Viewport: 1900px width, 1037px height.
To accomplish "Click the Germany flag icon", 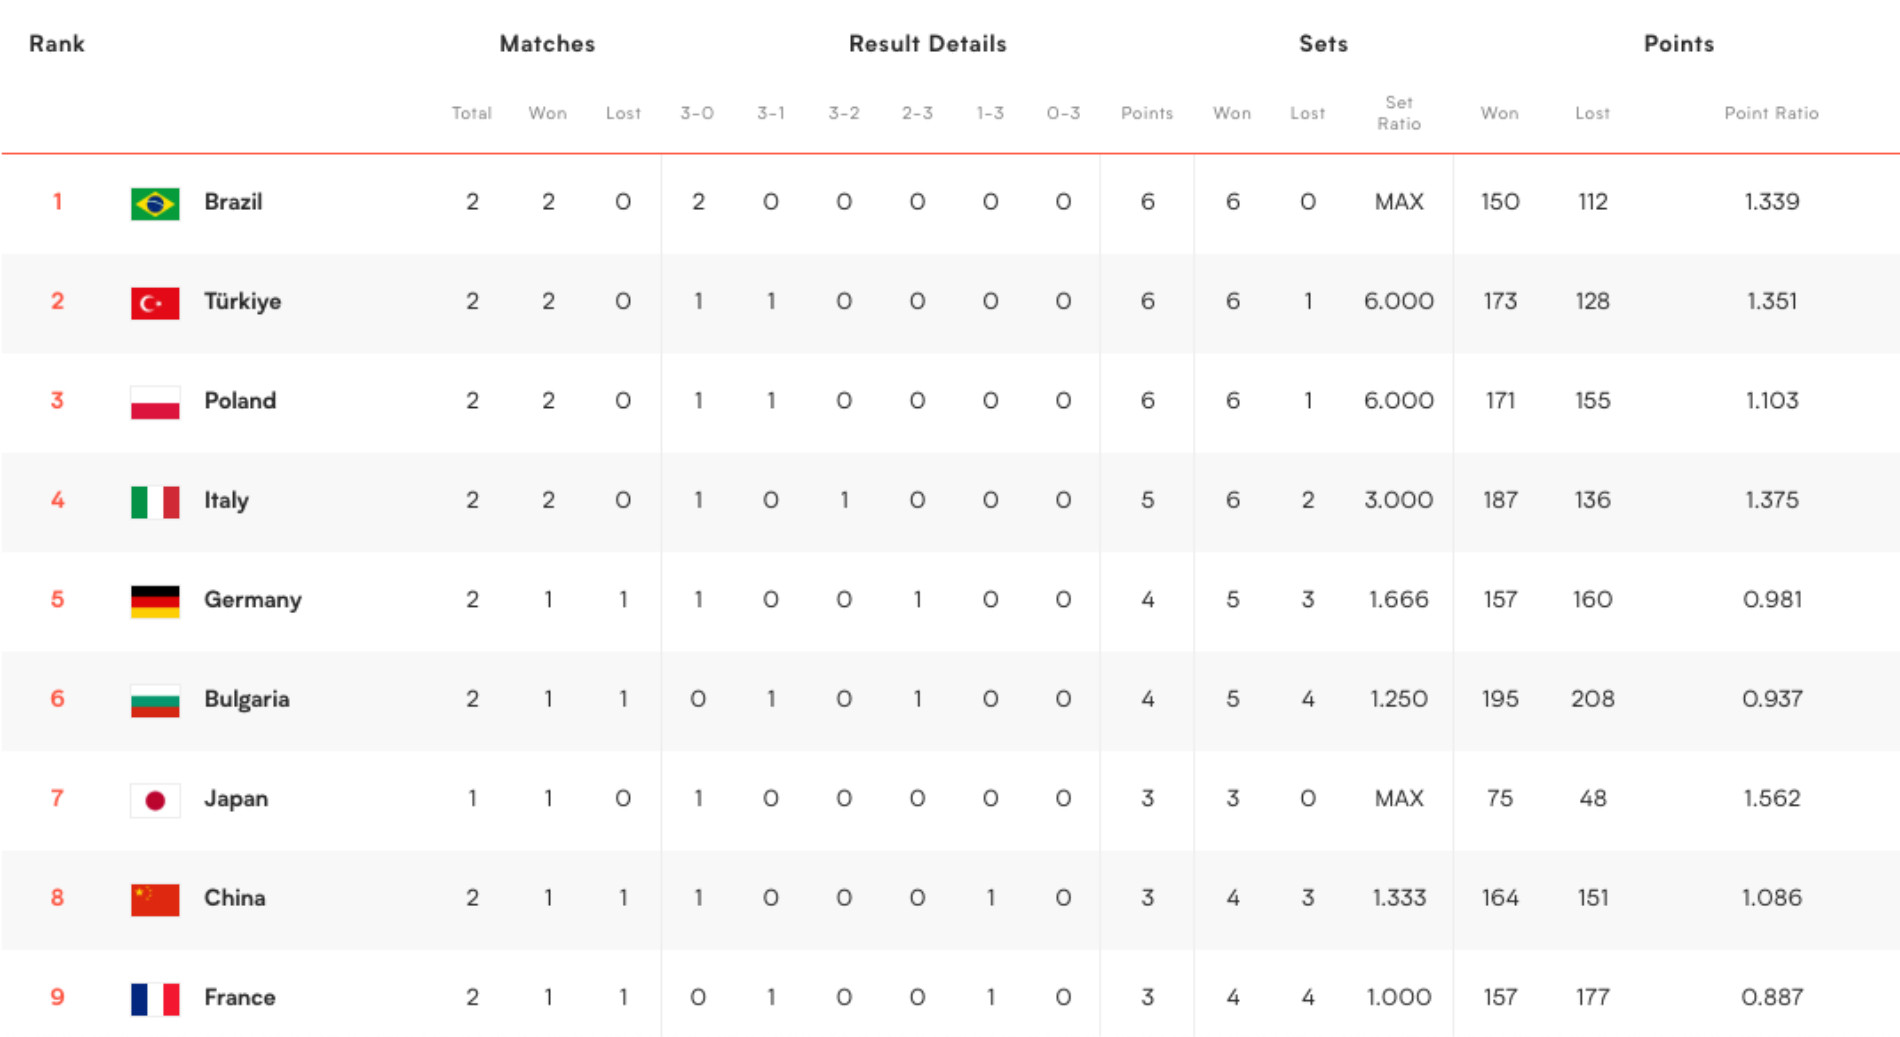I will click(155, 601).
